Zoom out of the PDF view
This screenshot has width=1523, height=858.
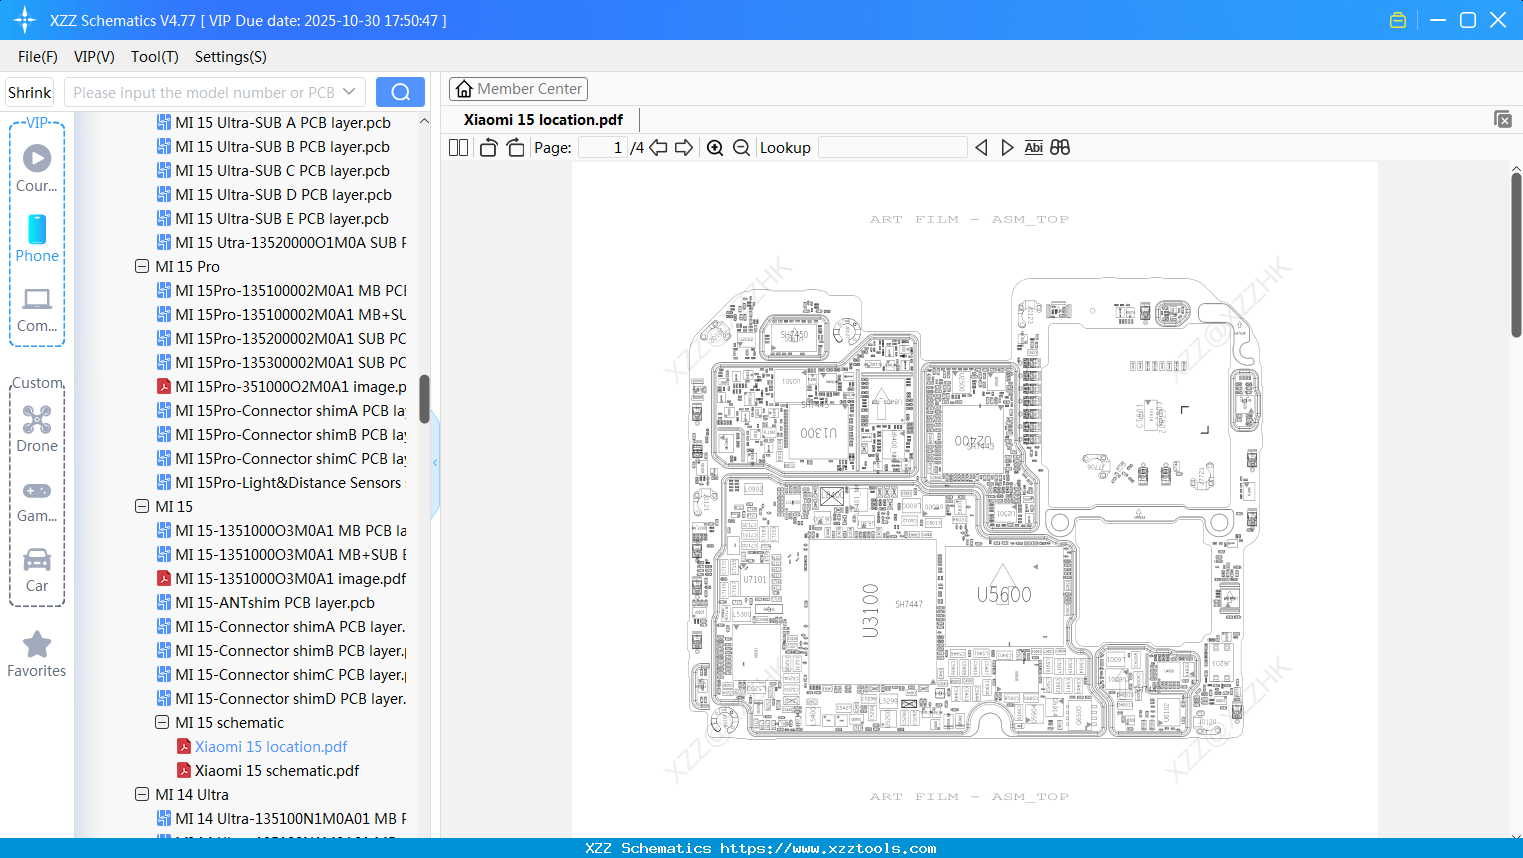coord(741,147)
